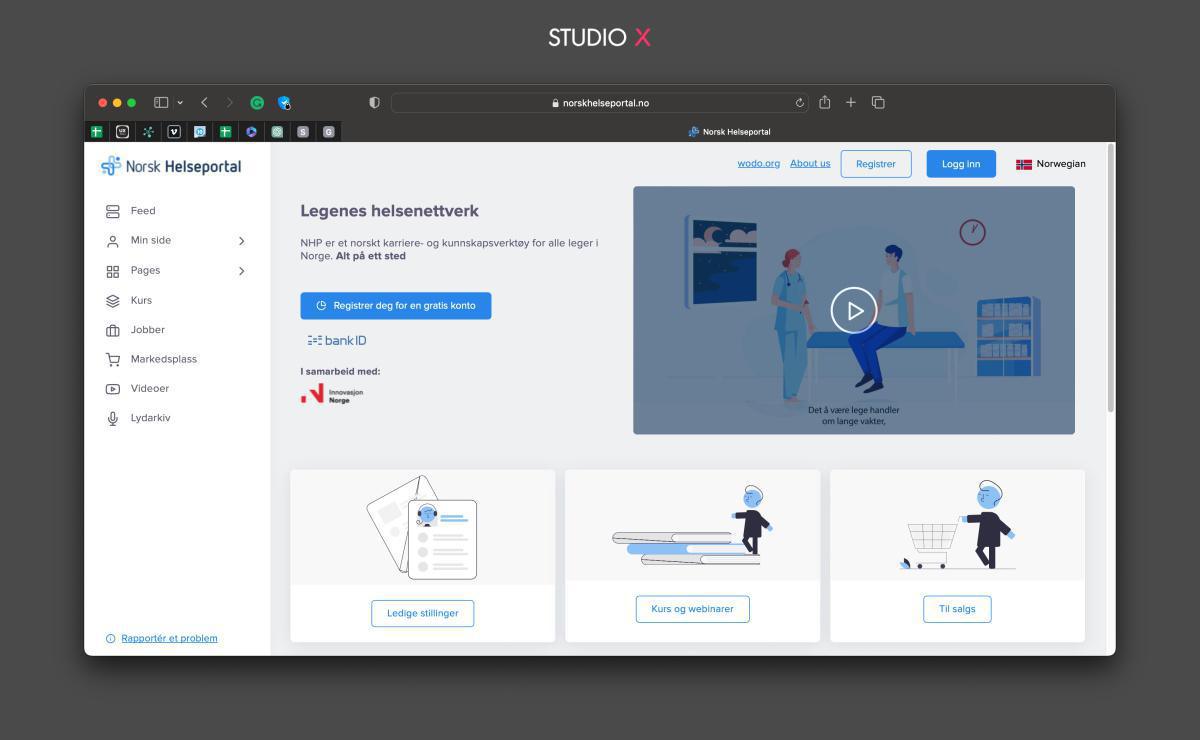
Task: Open the About us link
Action: (x=810, y=163)
